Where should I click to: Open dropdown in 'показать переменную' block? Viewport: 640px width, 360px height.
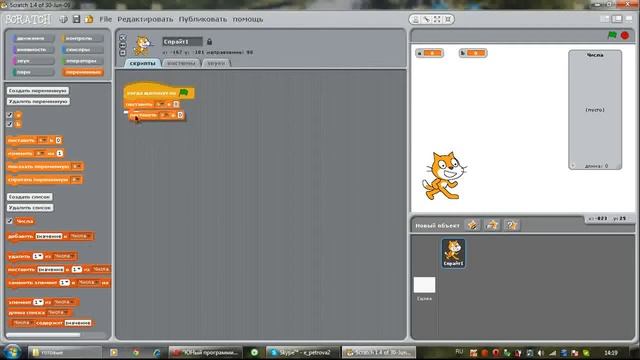76,167
